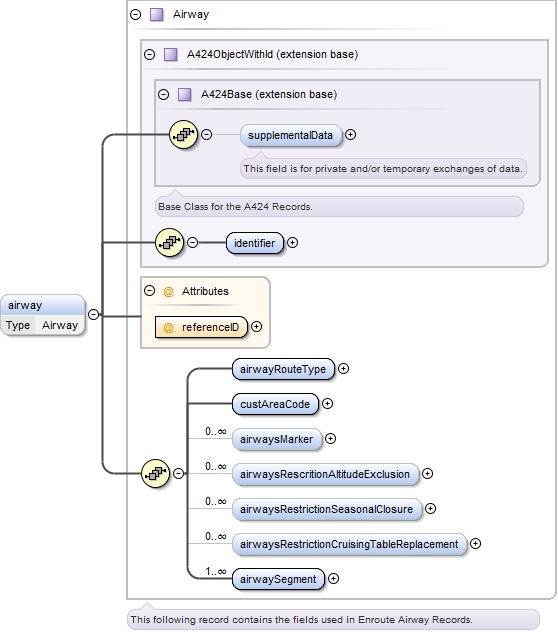
Task: Click the @ icon next to Attributes
Action: [x=168, y=291]
